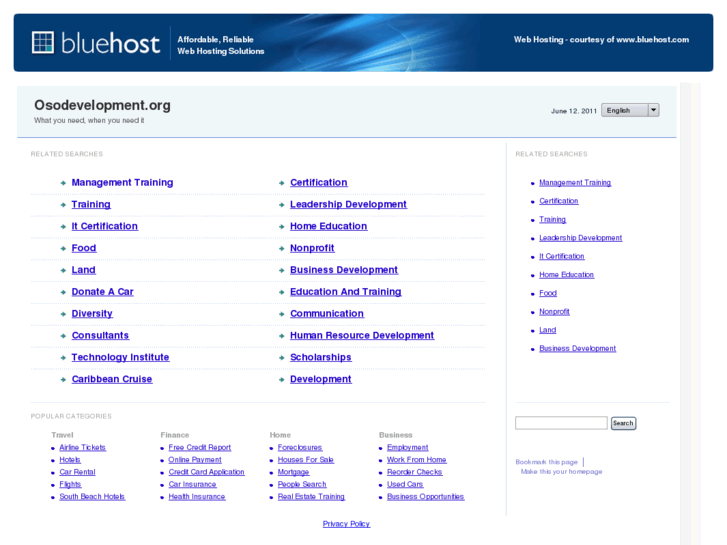Open the Real Estate Training link

tap(312, 496)
